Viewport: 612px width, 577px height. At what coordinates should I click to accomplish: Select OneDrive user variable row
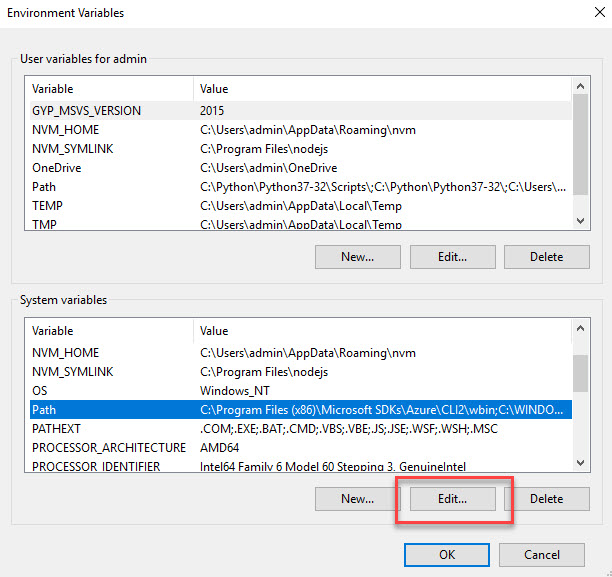point(57,168)
